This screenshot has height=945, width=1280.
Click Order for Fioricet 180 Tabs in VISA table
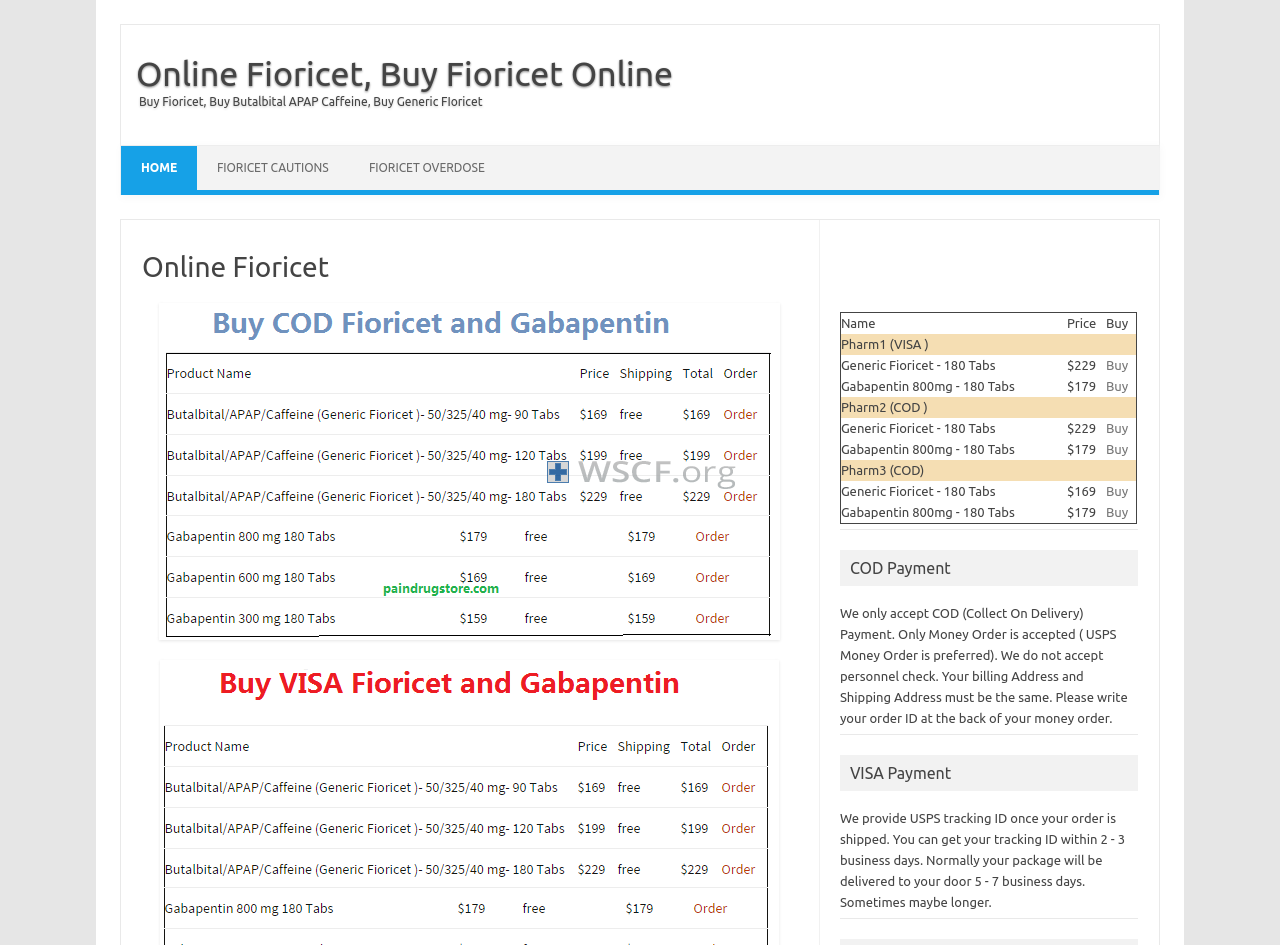pyautogui.click(x=738, y=869)
